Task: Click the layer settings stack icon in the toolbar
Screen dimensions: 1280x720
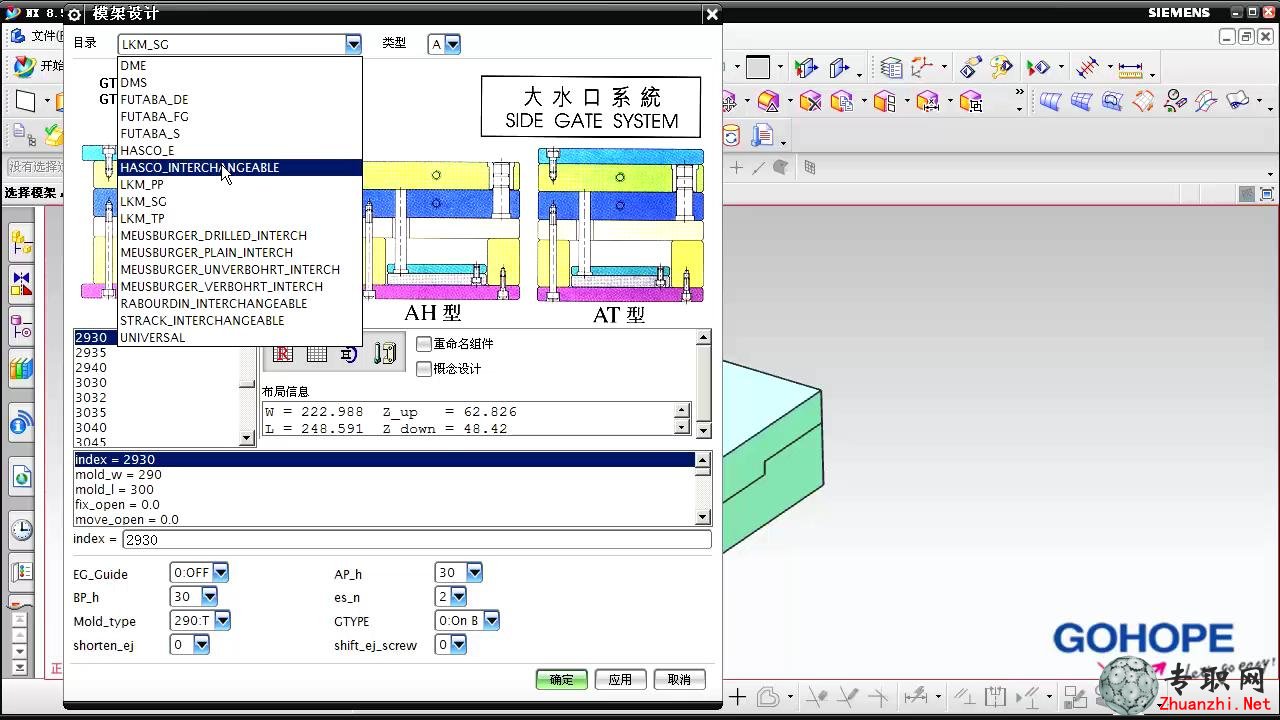Action: point(890,68)
